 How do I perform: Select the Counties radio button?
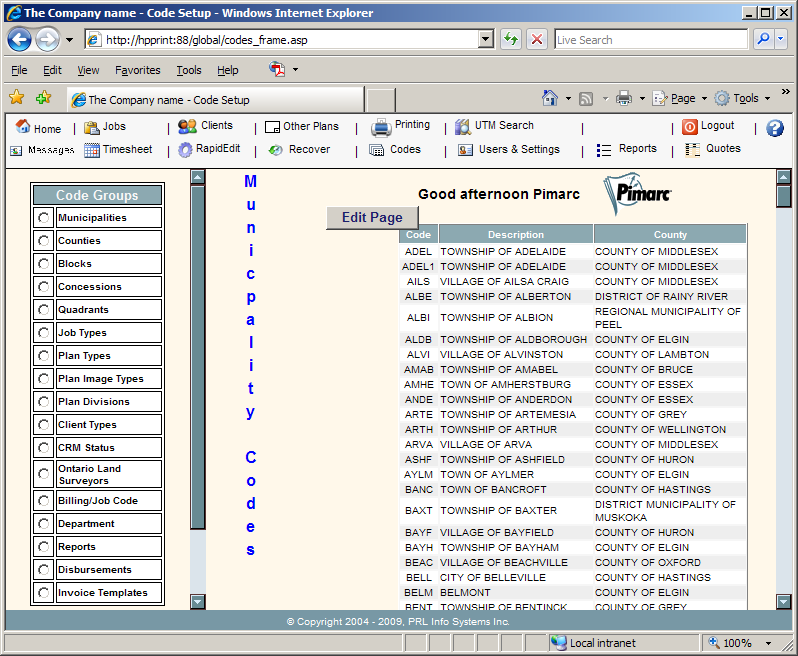point(44,241)
